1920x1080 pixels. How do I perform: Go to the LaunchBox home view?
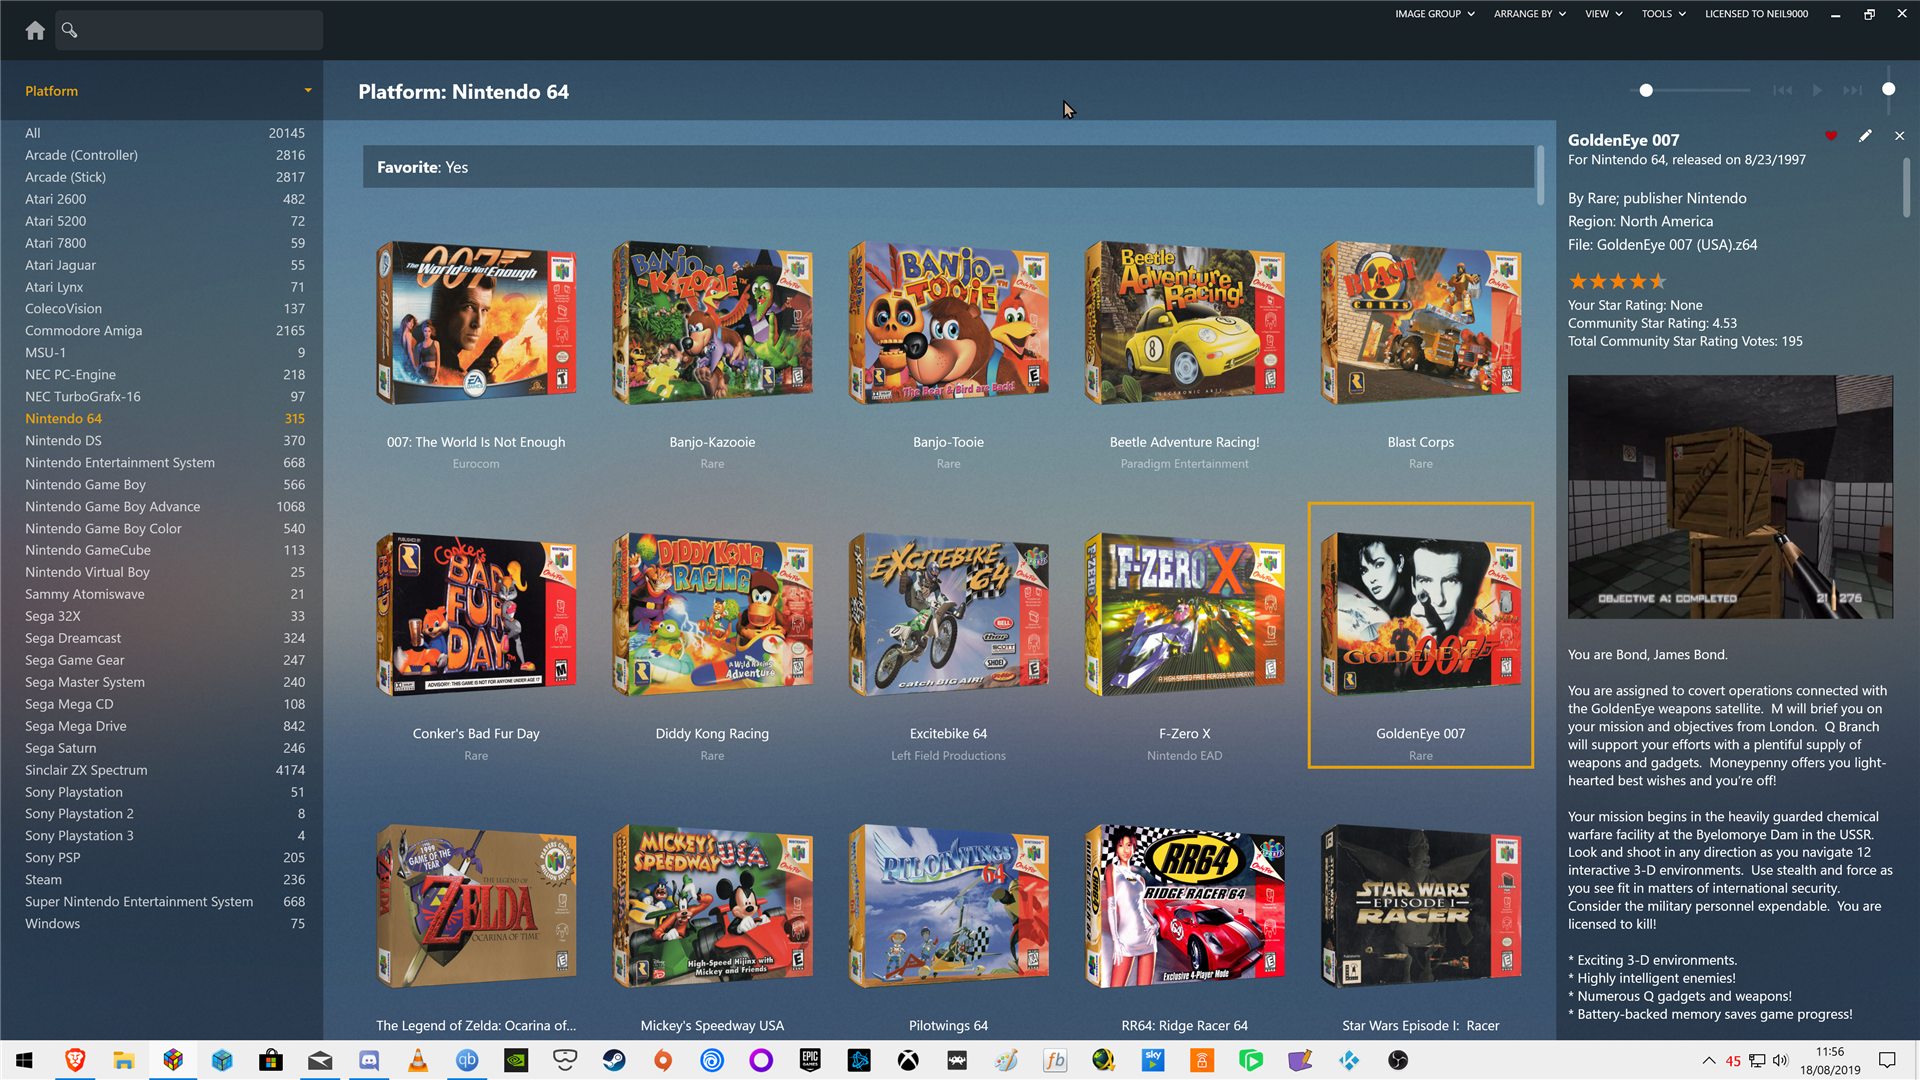coord(35,30)
